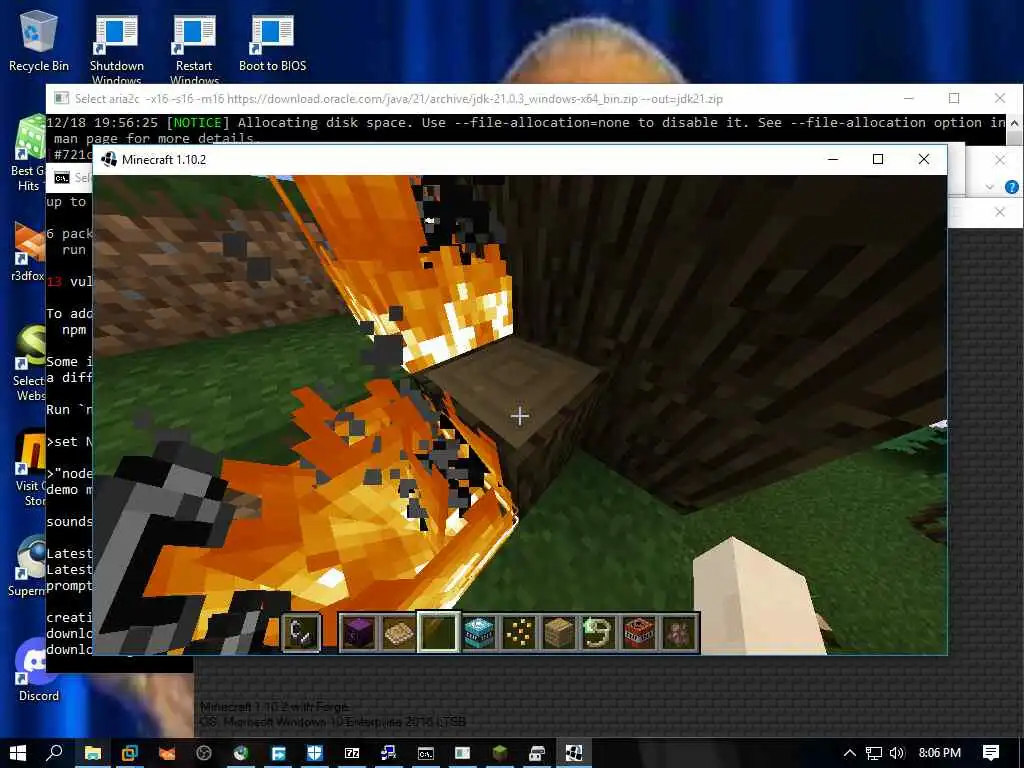Open the Windows Start menu
This screenshot has height=768, width=1024.
(18, 753)
